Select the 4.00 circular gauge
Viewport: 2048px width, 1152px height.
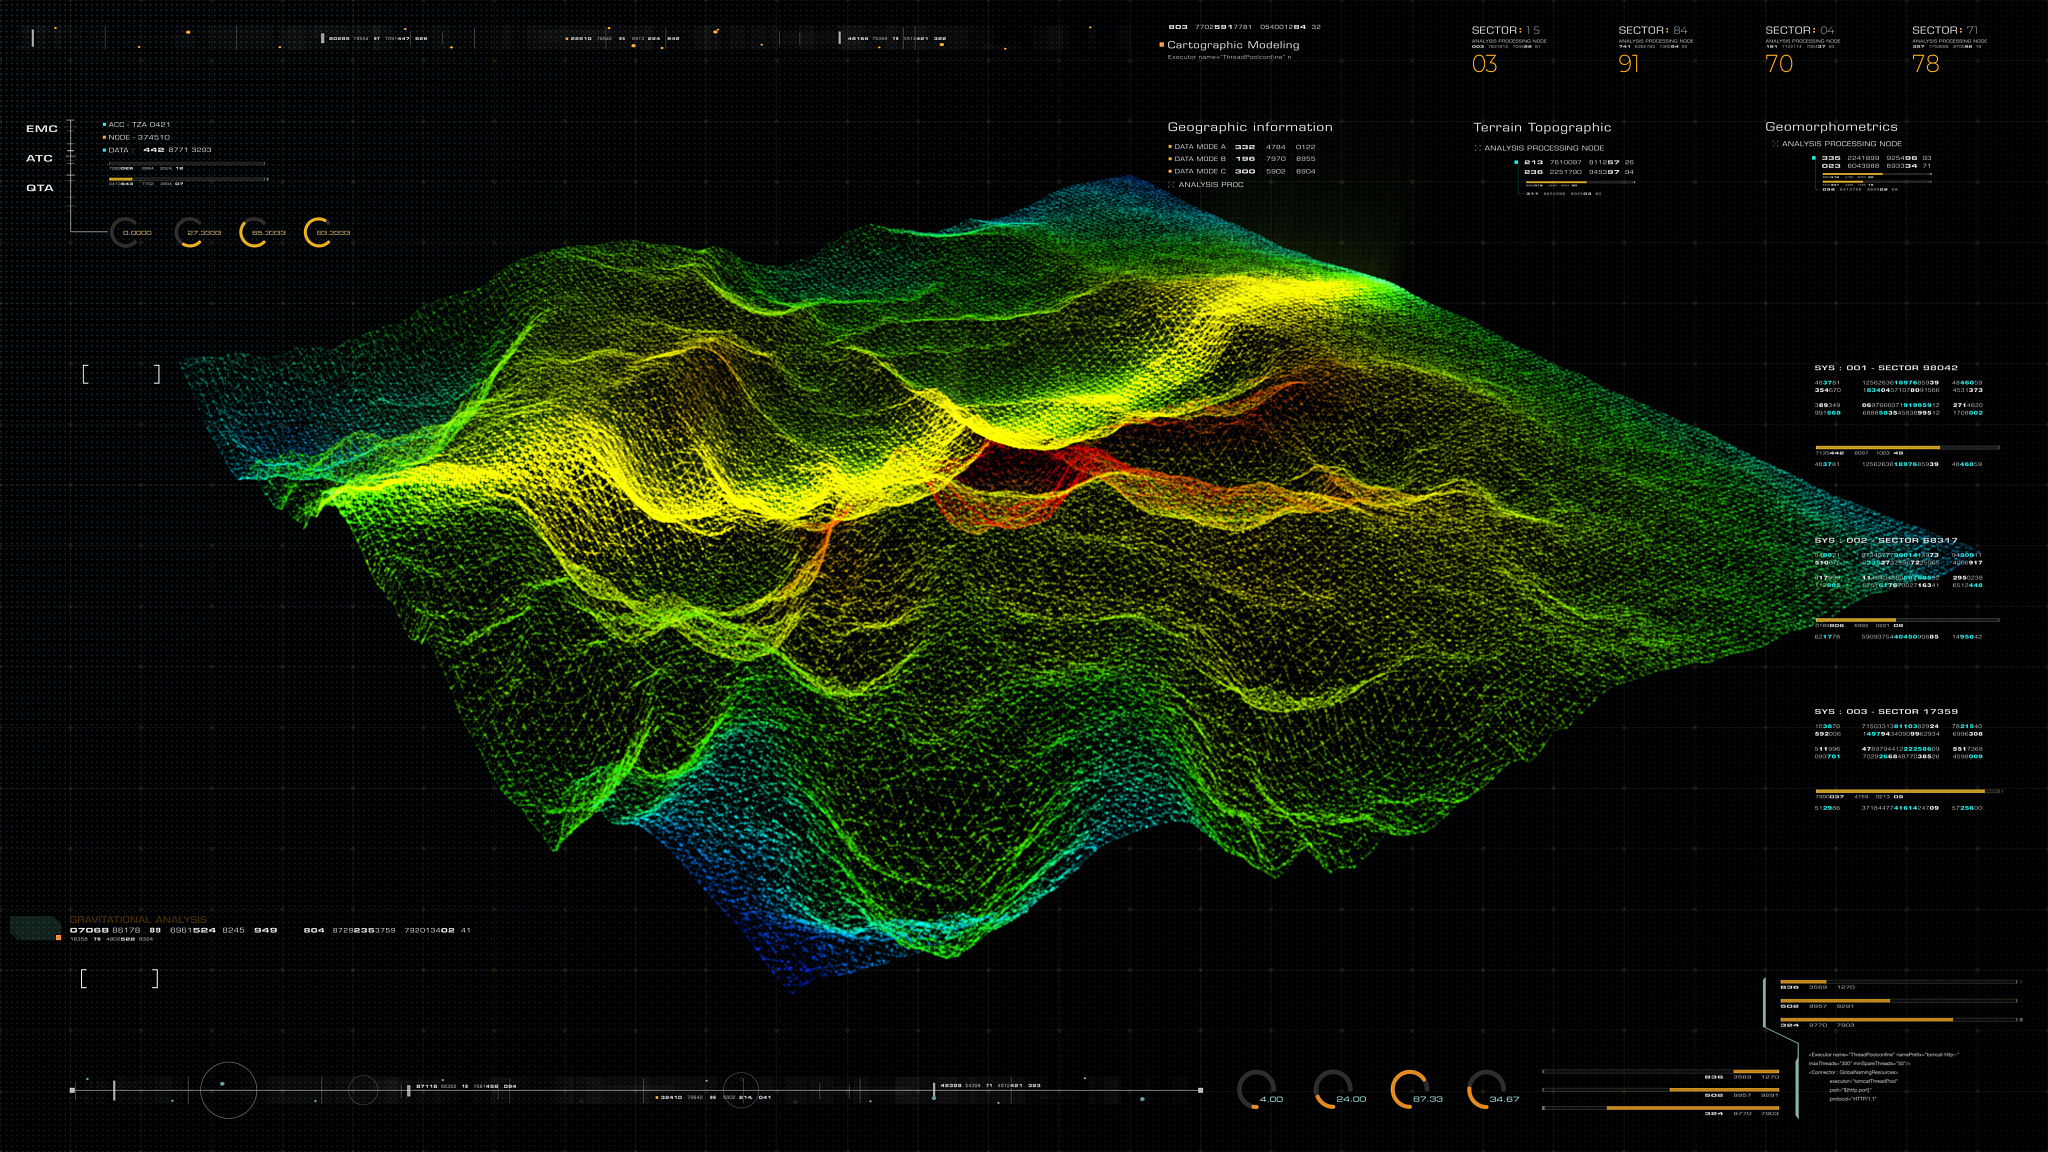1256,1090
